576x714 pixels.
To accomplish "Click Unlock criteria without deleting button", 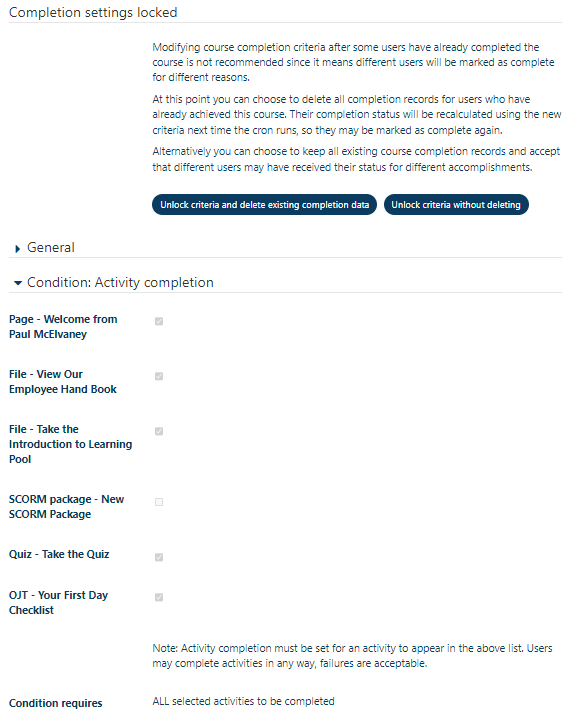I will [x=456, y=204].
